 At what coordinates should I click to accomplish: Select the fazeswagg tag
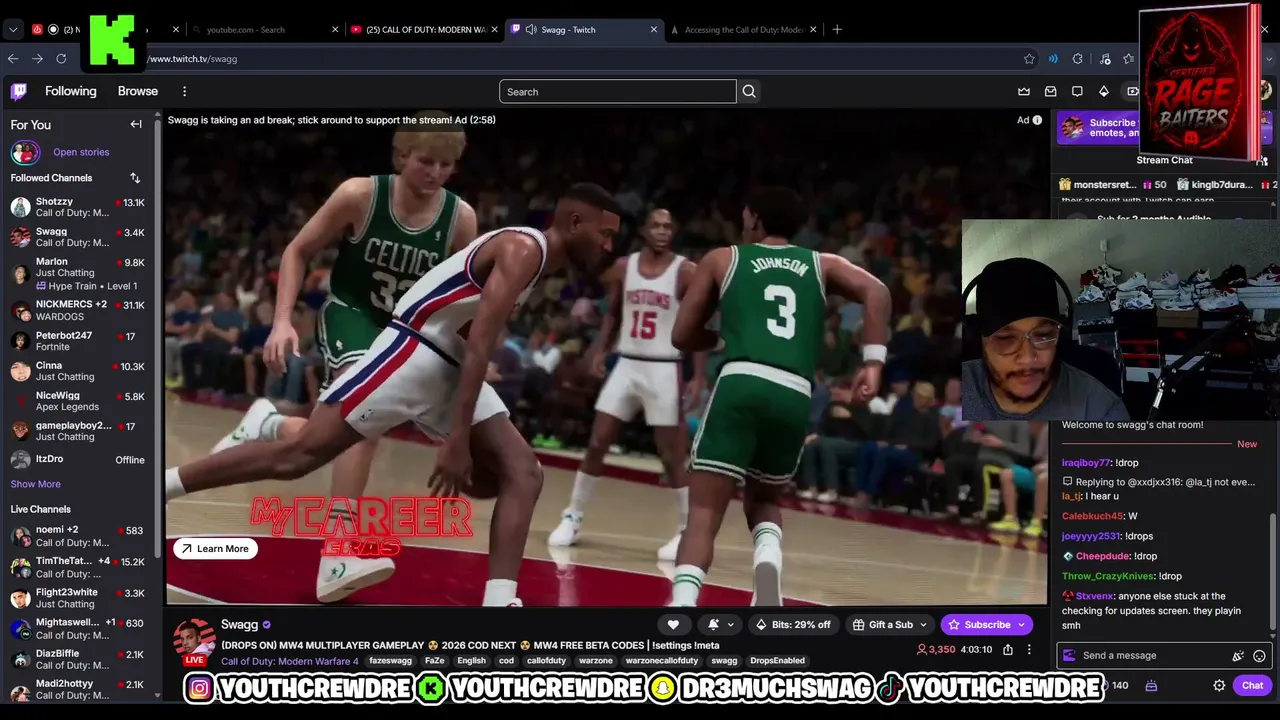390,661
